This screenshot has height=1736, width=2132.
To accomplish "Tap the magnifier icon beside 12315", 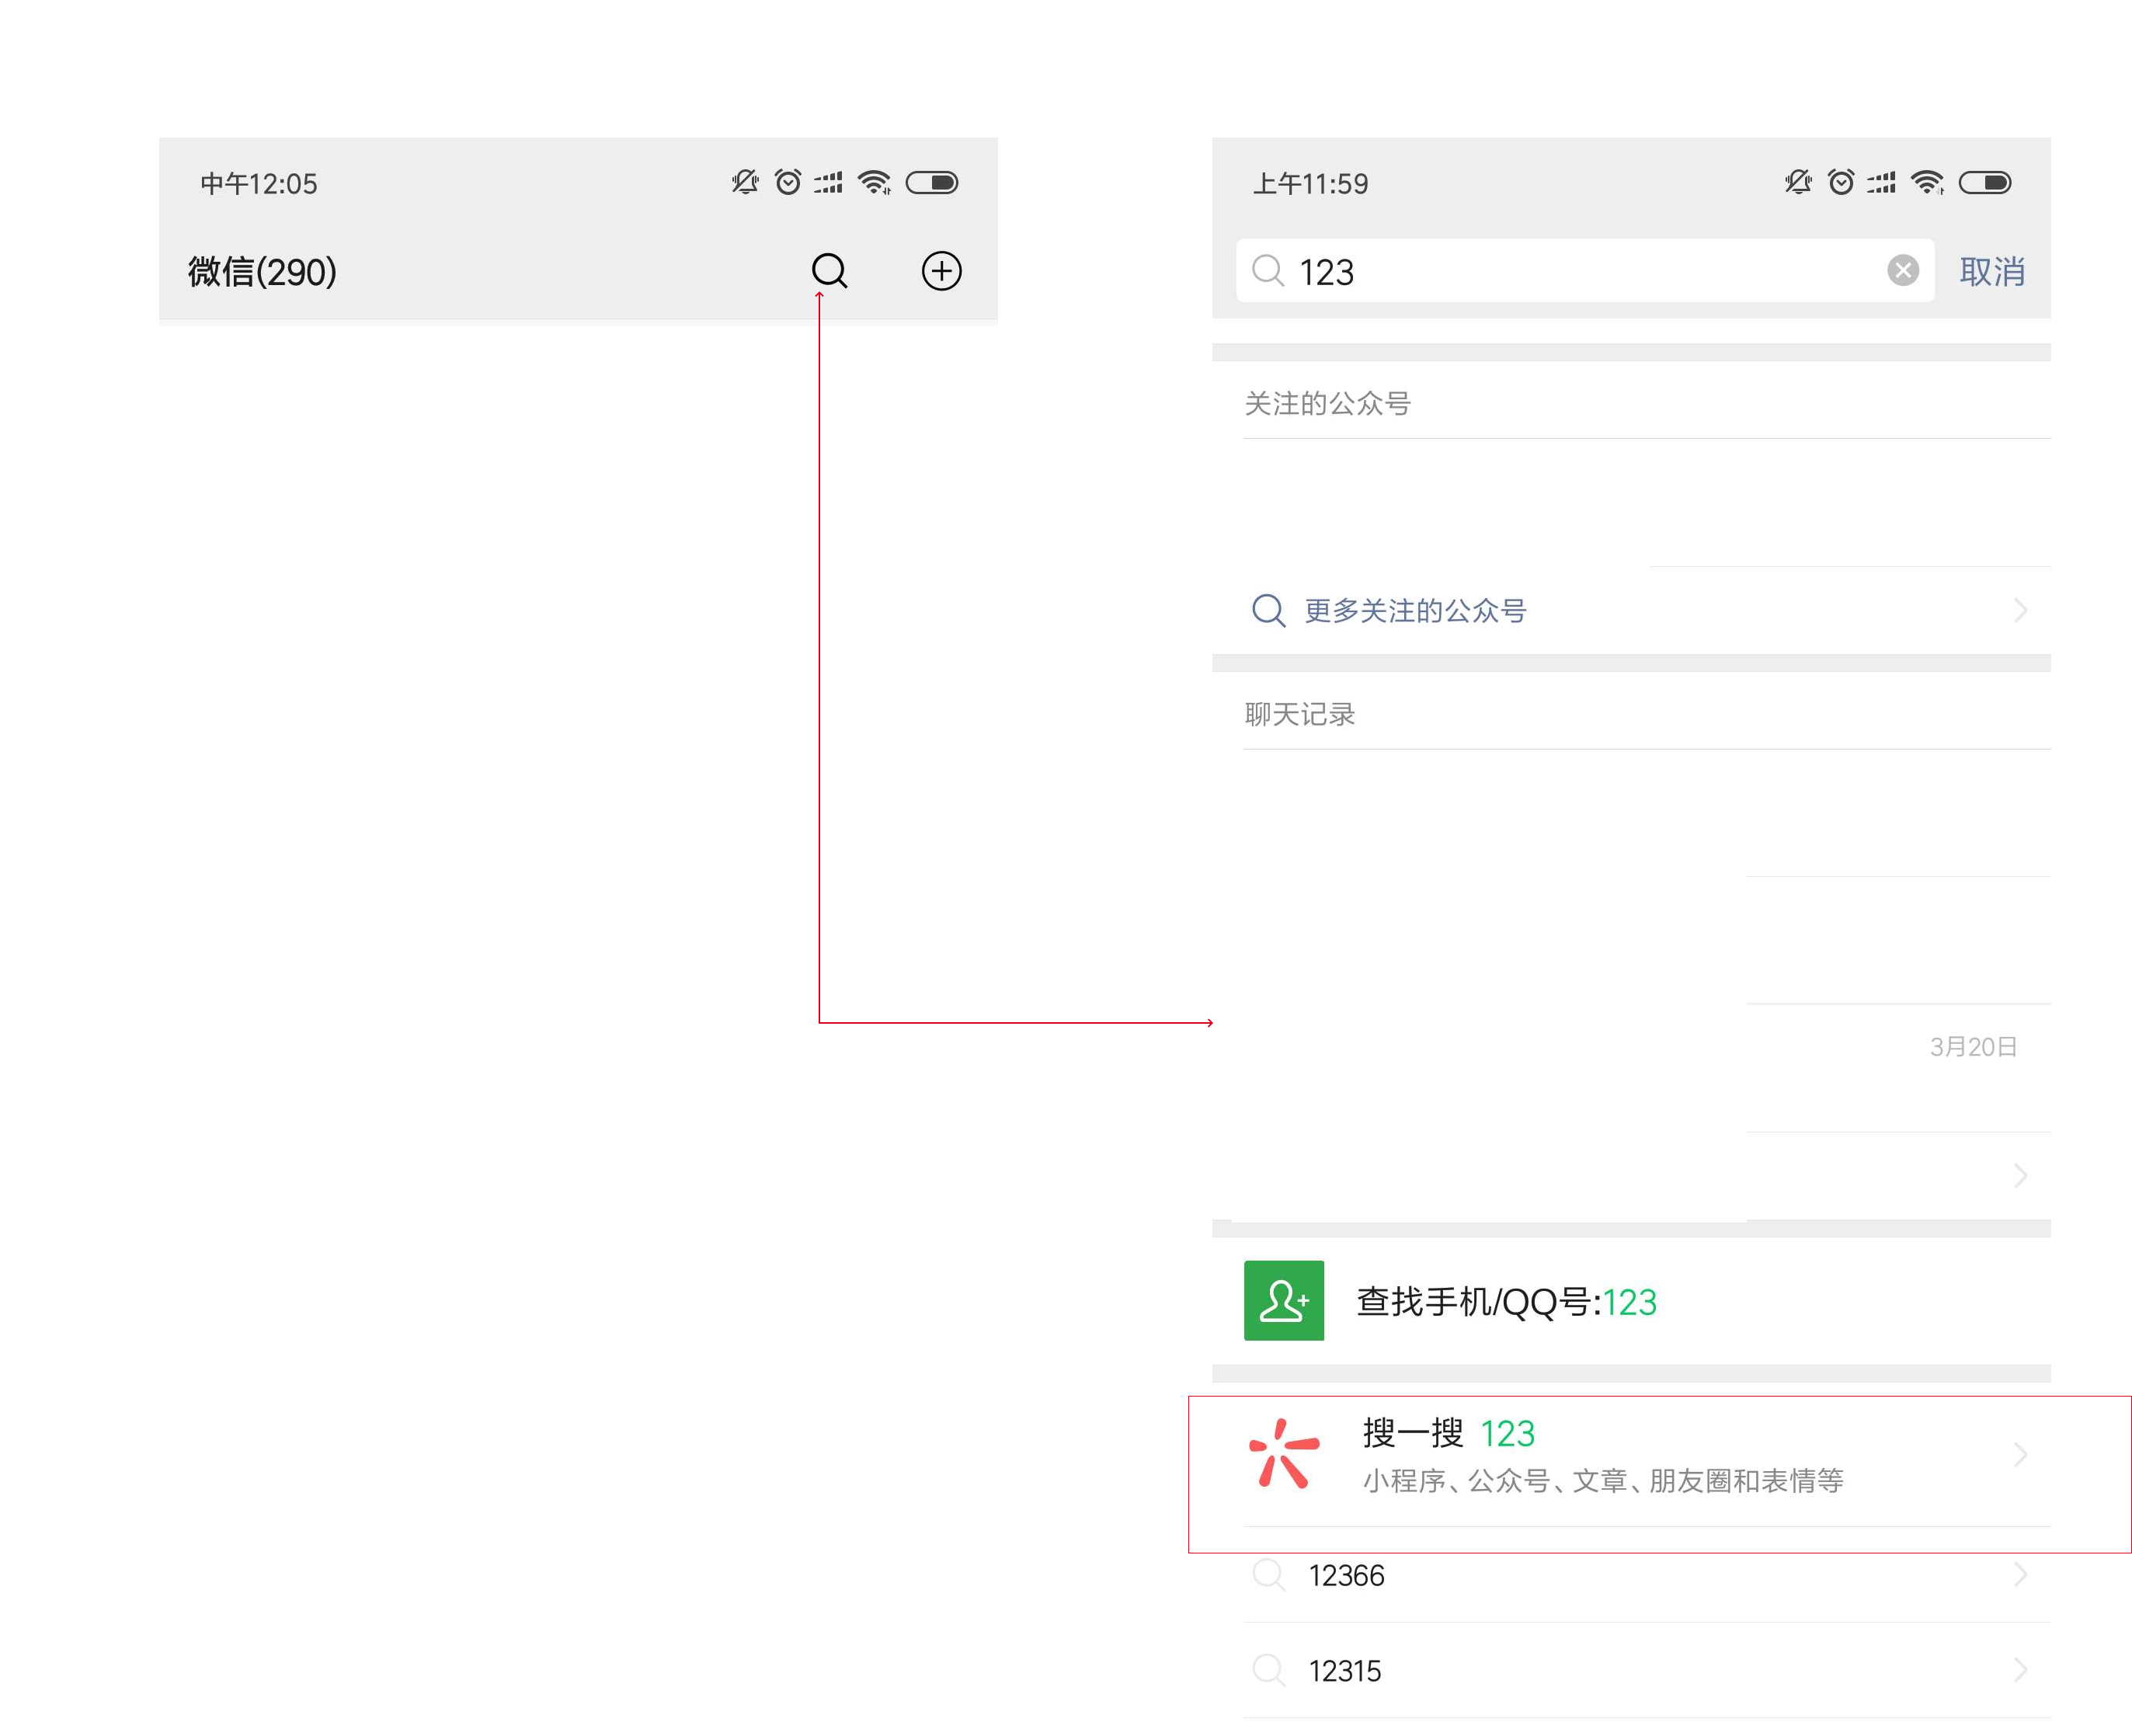I will pos(1268,1669).
